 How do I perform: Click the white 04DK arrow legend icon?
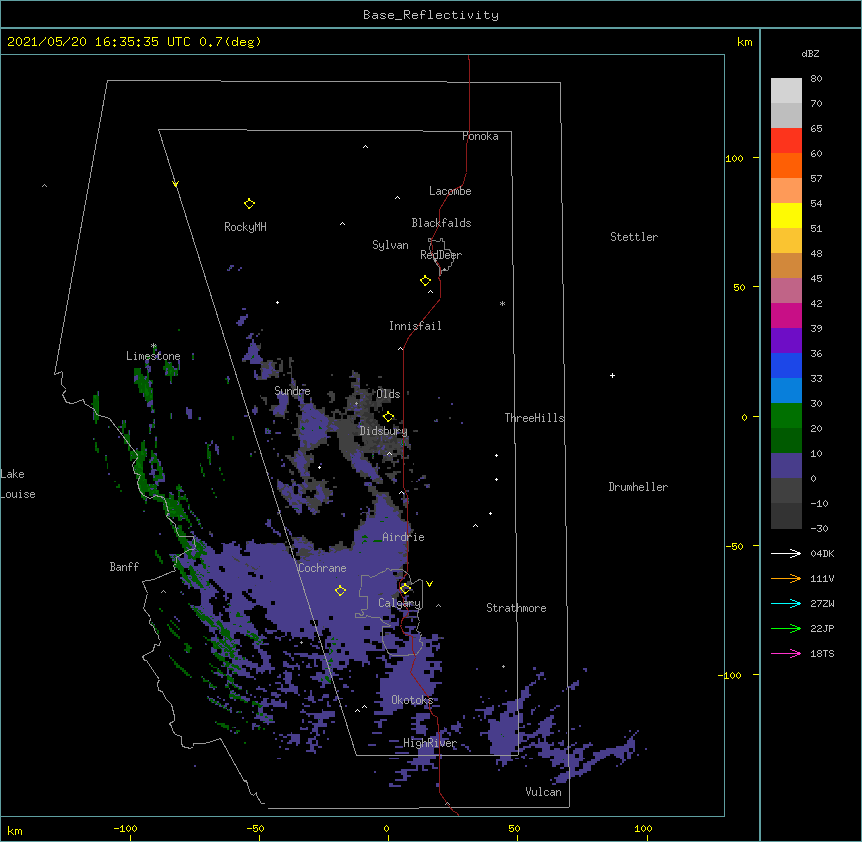[786, 553]
